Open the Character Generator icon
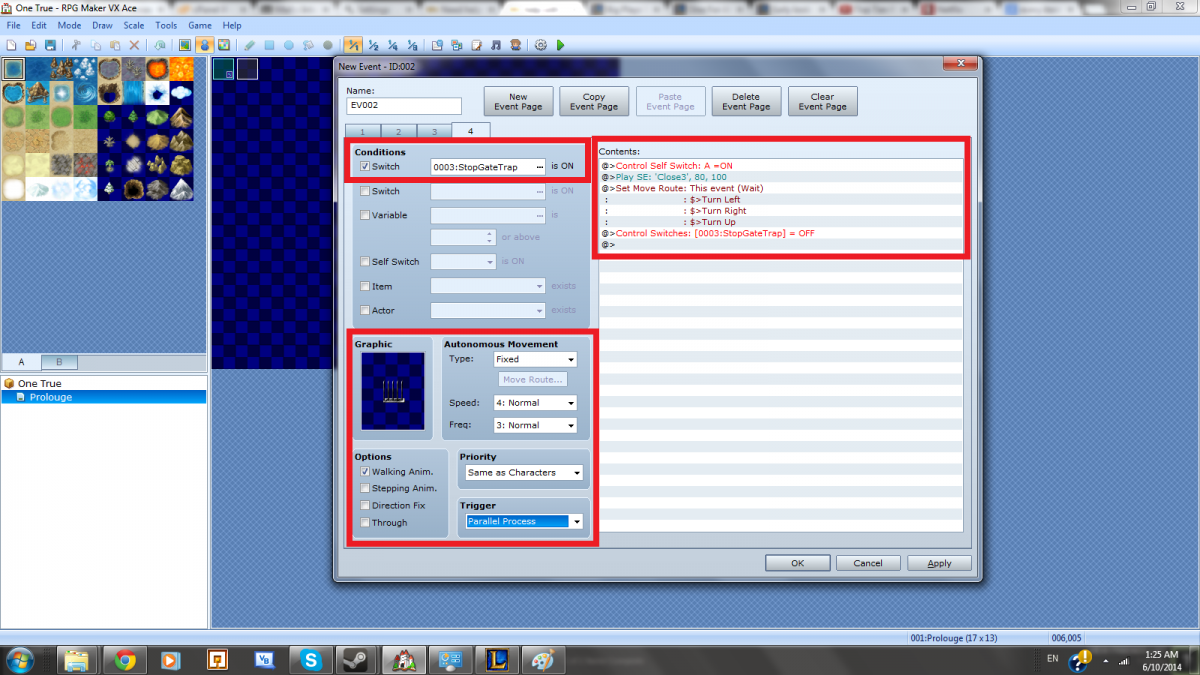 (x=515, y=45)
